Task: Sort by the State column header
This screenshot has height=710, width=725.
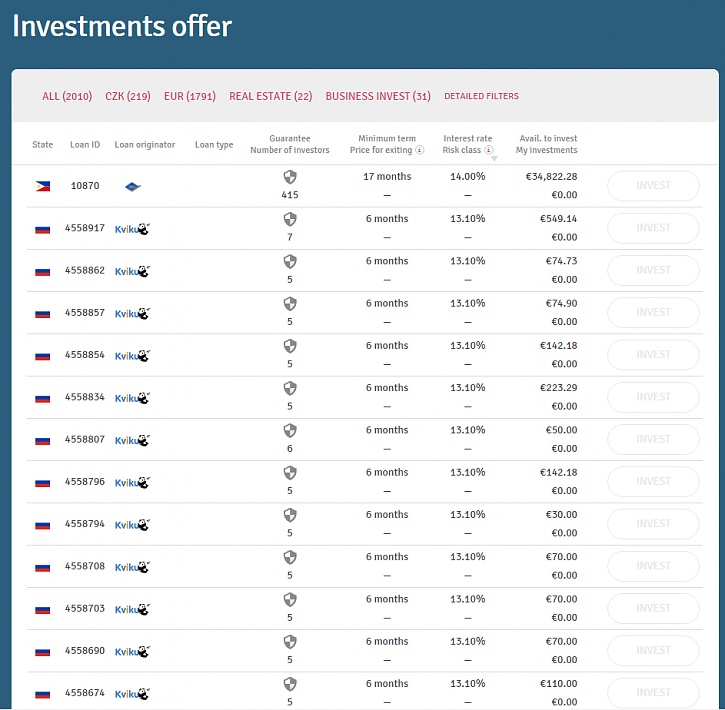Action: tap(43, 145)
